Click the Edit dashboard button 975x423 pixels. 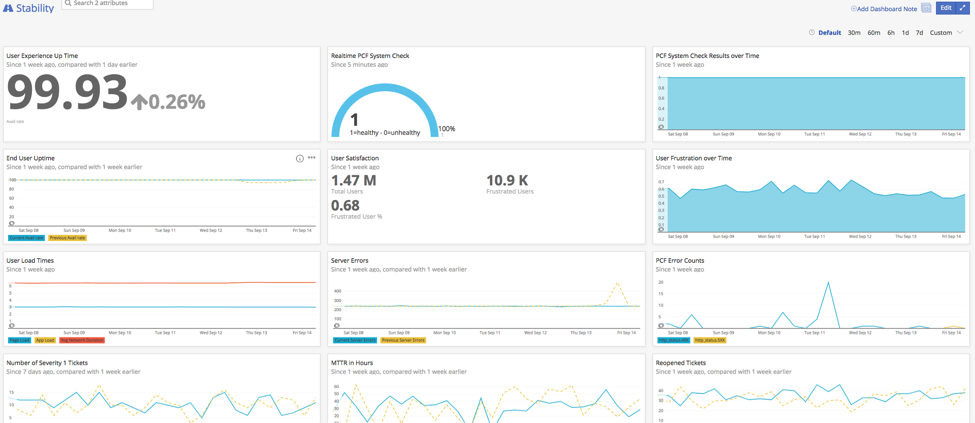click(x=945, y=8)
